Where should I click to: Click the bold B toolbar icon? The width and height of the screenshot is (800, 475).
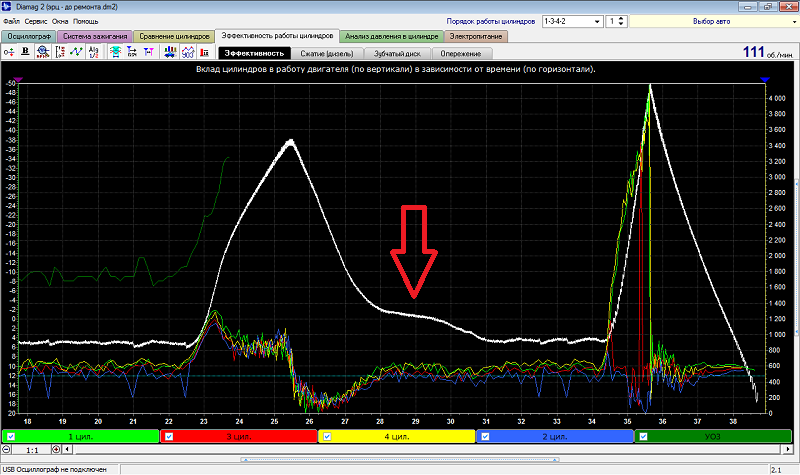[26, 52]
